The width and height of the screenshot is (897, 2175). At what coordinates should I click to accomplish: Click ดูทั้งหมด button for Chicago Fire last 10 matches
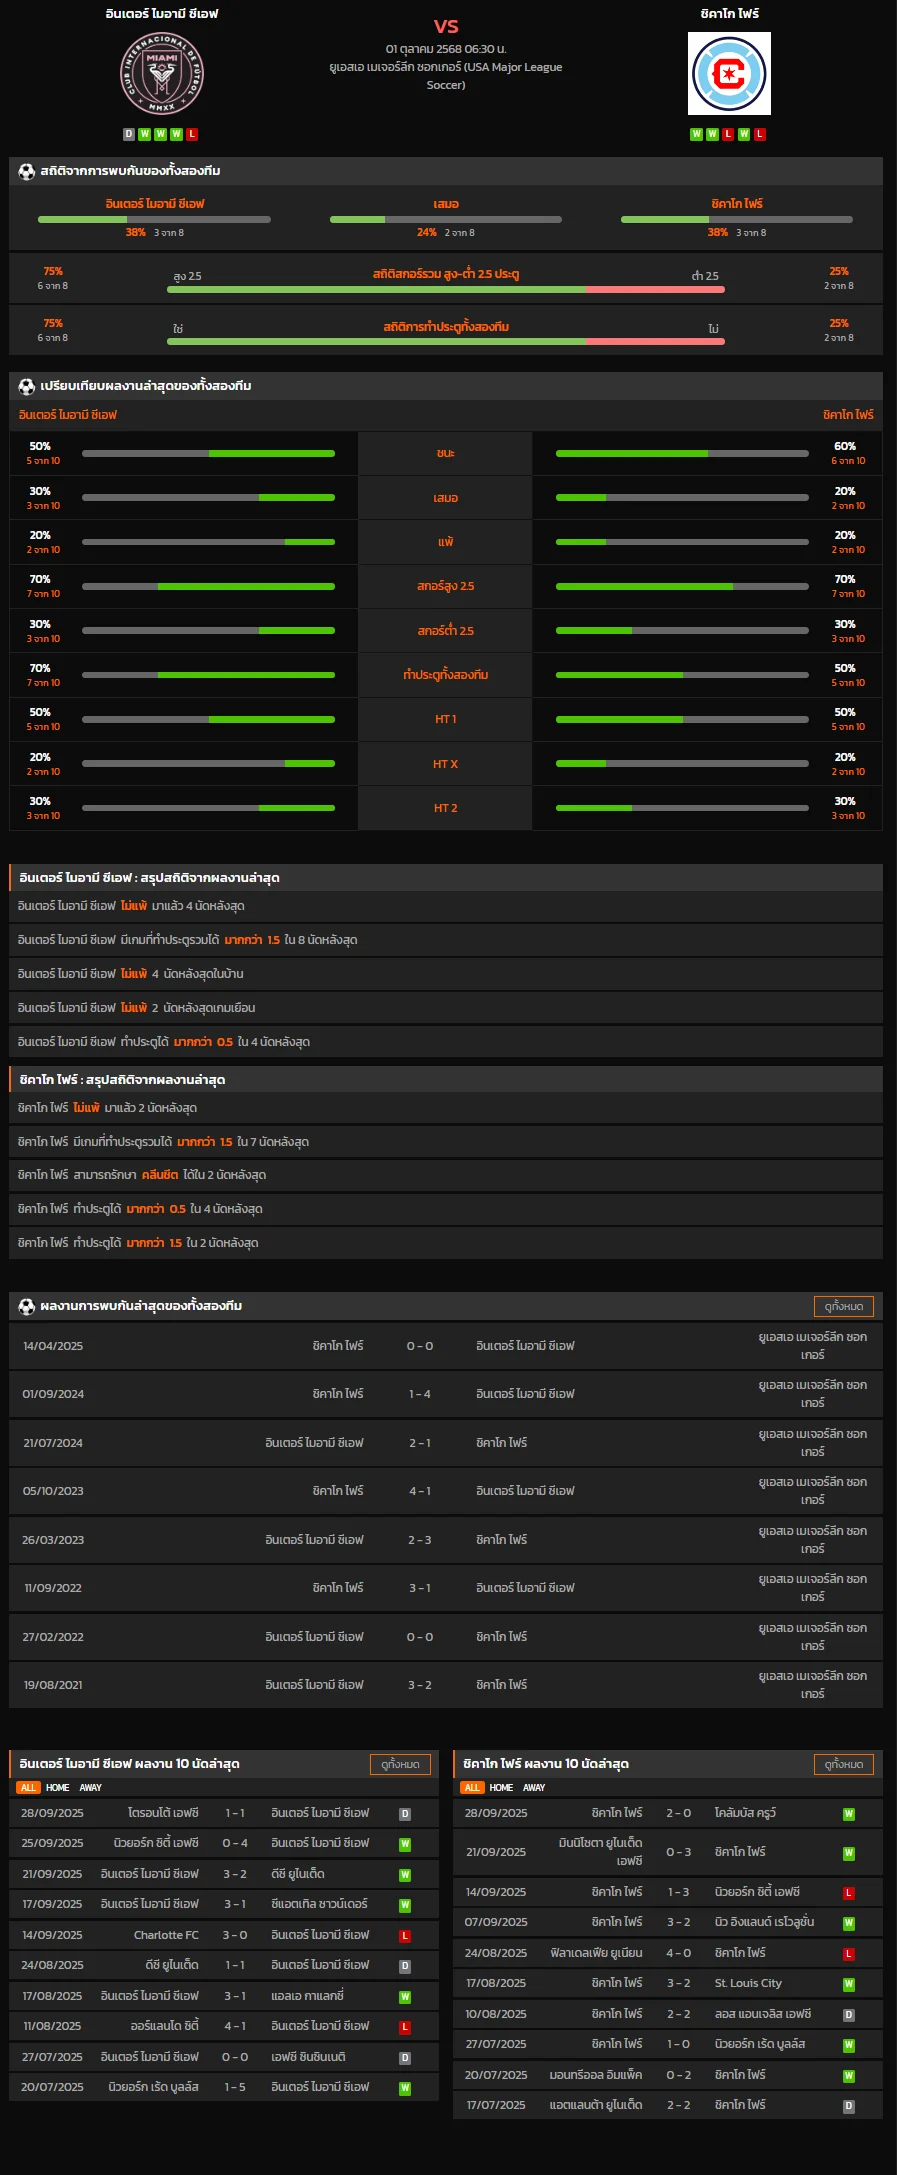click(843, 1764)
